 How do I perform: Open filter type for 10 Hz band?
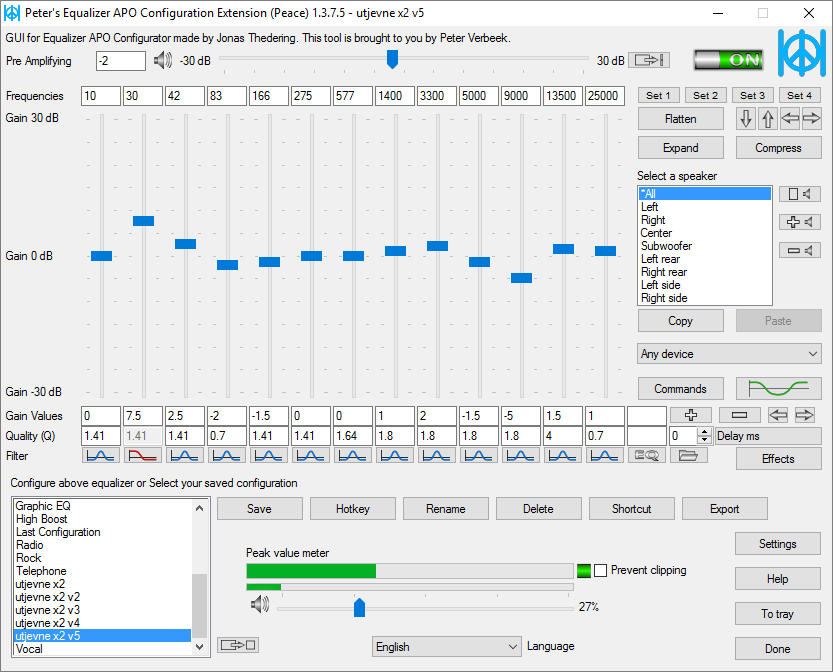tap(101, 455)
